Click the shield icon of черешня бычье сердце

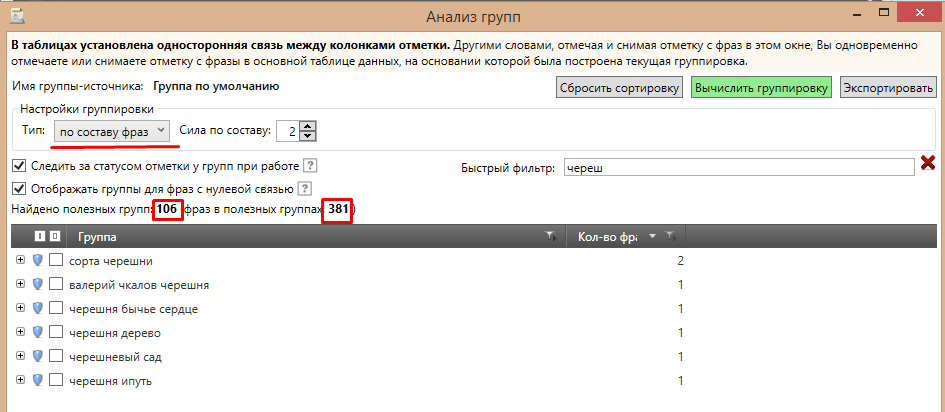[37, 308]
